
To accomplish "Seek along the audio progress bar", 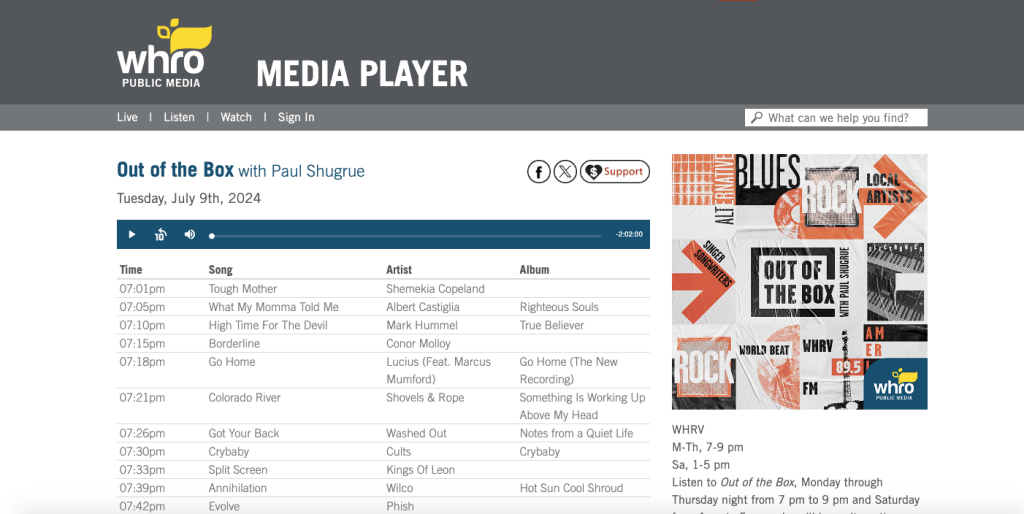I will click(406, 236).
